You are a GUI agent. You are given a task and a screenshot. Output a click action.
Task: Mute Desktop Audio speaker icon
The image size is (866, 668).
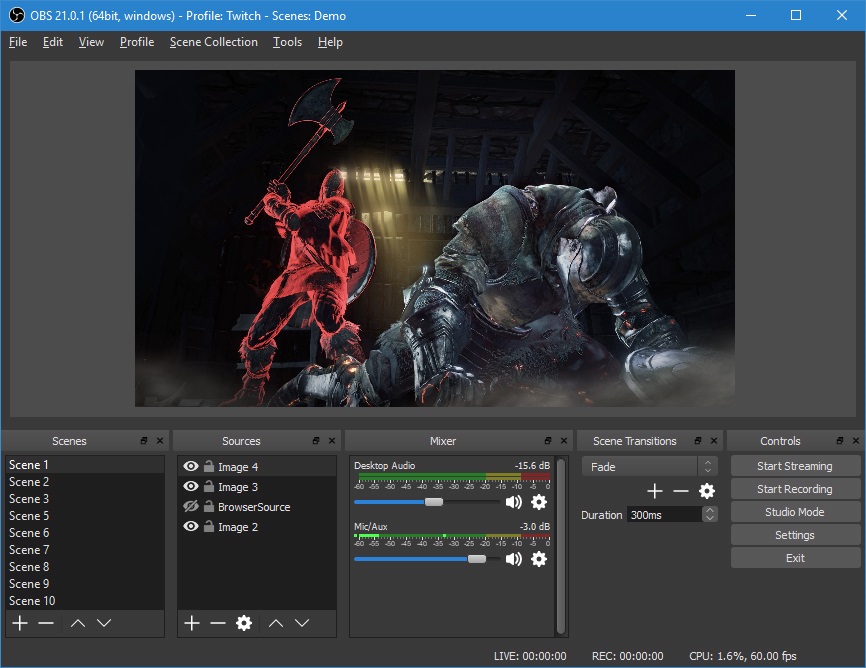click(514, 502)
